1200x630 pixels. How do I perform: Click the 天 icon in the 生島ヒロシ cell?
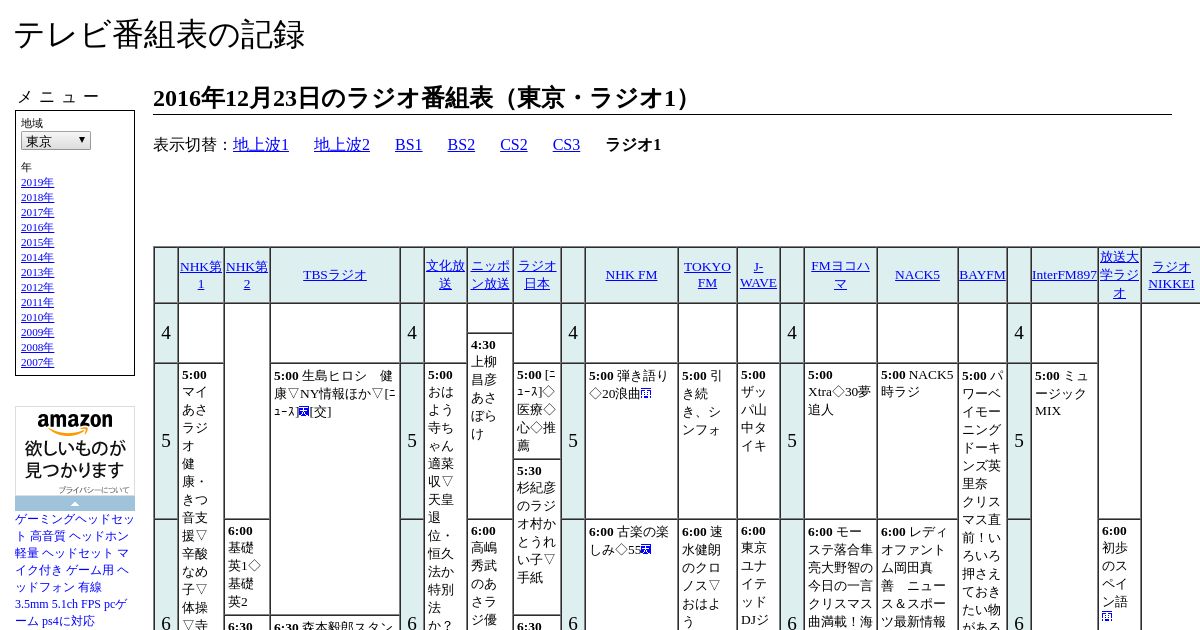tap(302, 412)
